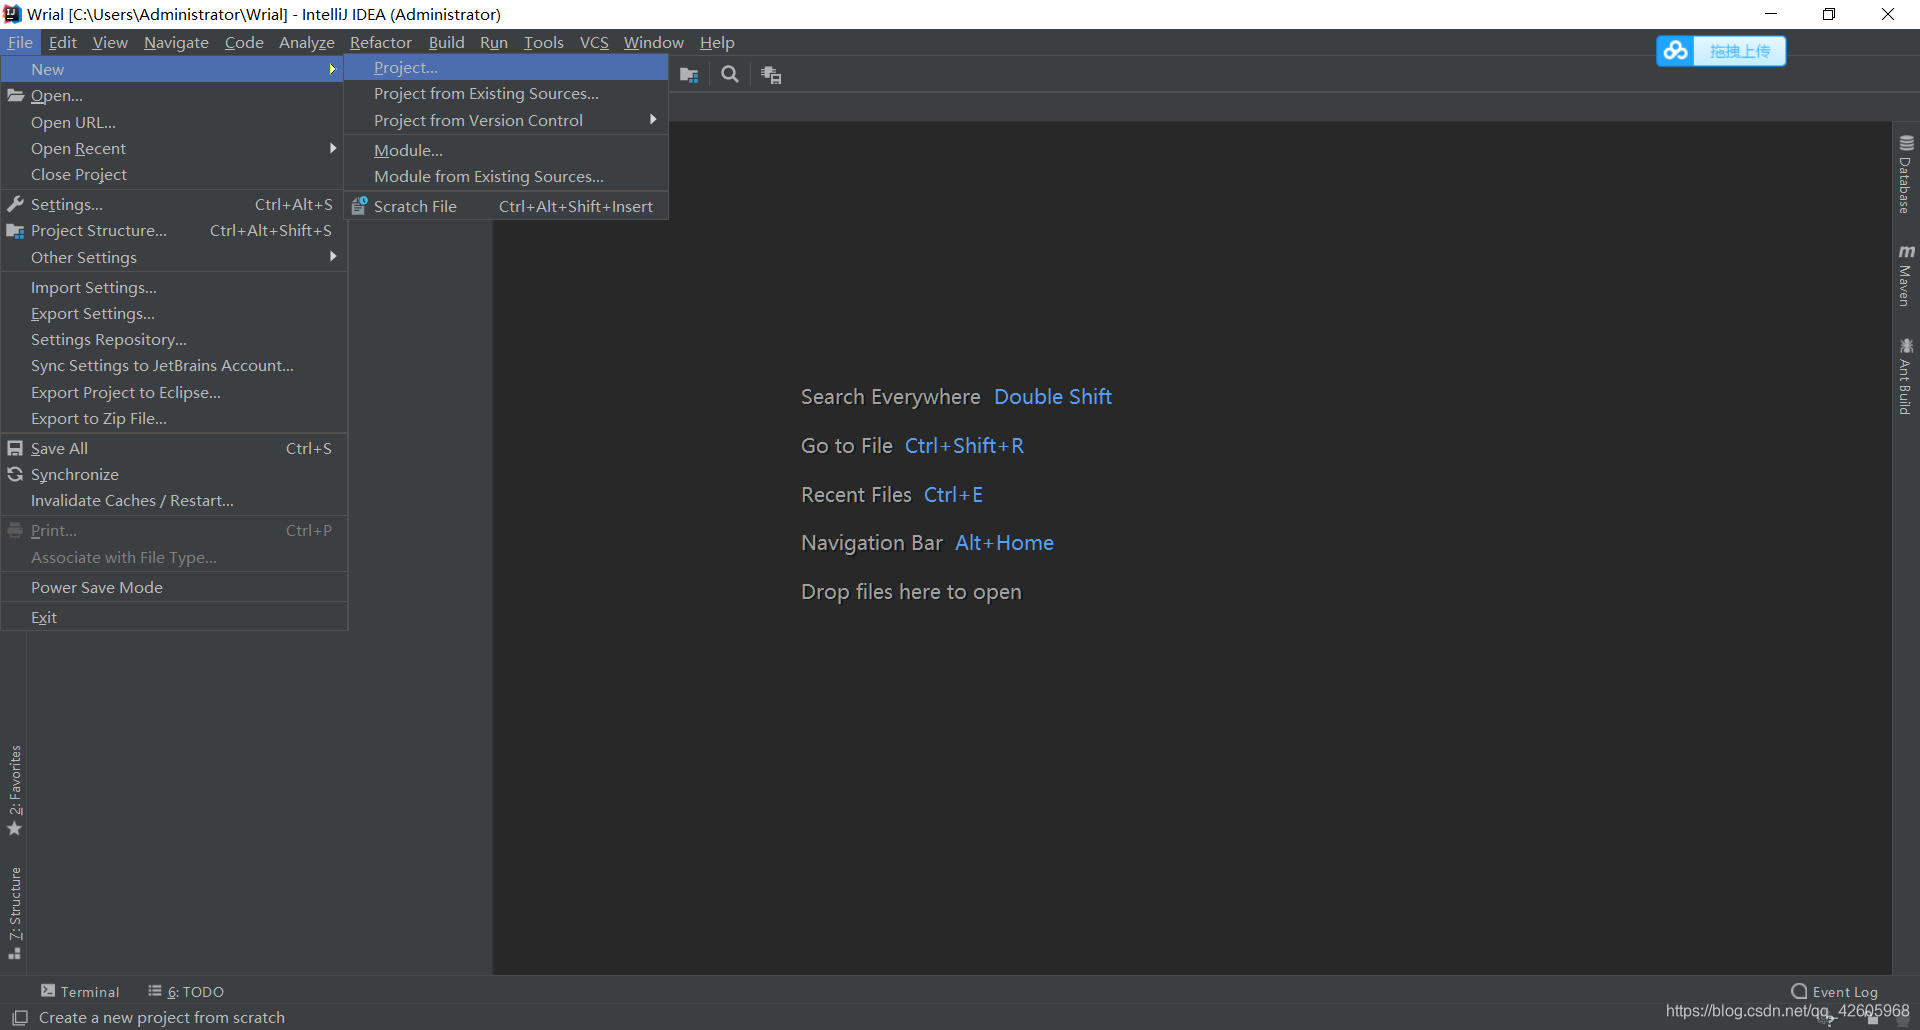This screenshot has height=1030, width=1920.
Task: Choose Module from Existing Sources...
Action: click(x=506, y=176)
